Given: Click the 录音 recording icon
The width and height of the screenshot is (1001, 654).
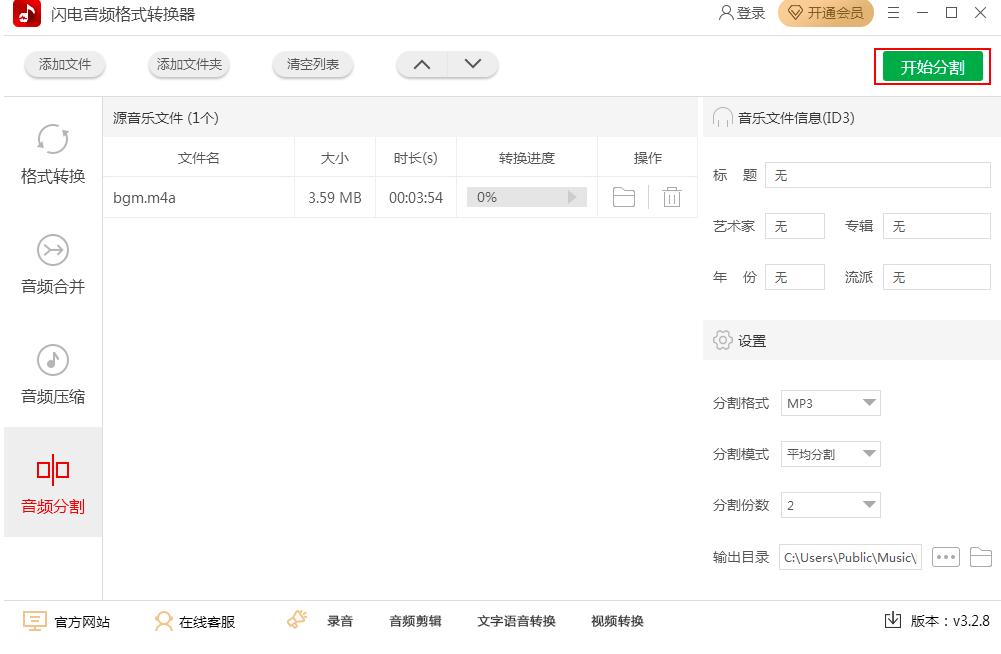Looking at the screenshot, I should [x=297, y=620].
